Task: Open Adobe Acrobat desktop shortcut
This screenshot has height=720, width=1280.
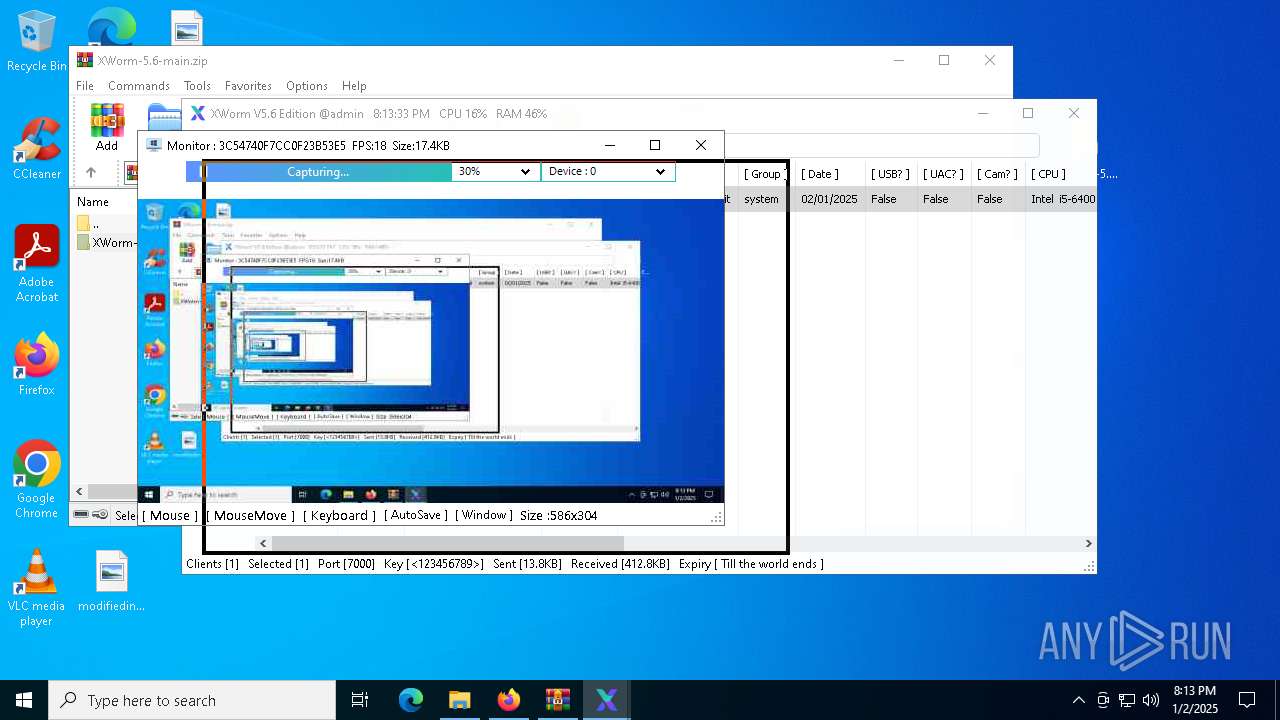Action: 37,264
